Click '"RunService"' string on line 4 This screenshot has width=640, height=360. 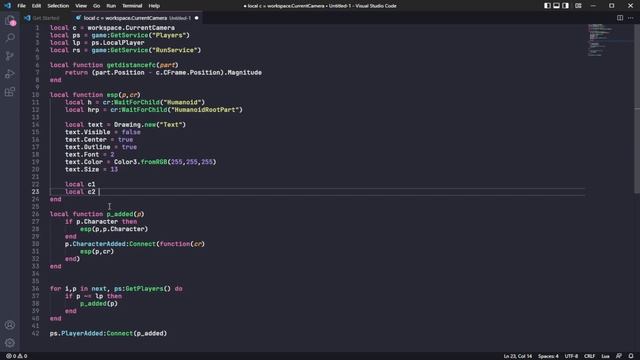(175, 50)
